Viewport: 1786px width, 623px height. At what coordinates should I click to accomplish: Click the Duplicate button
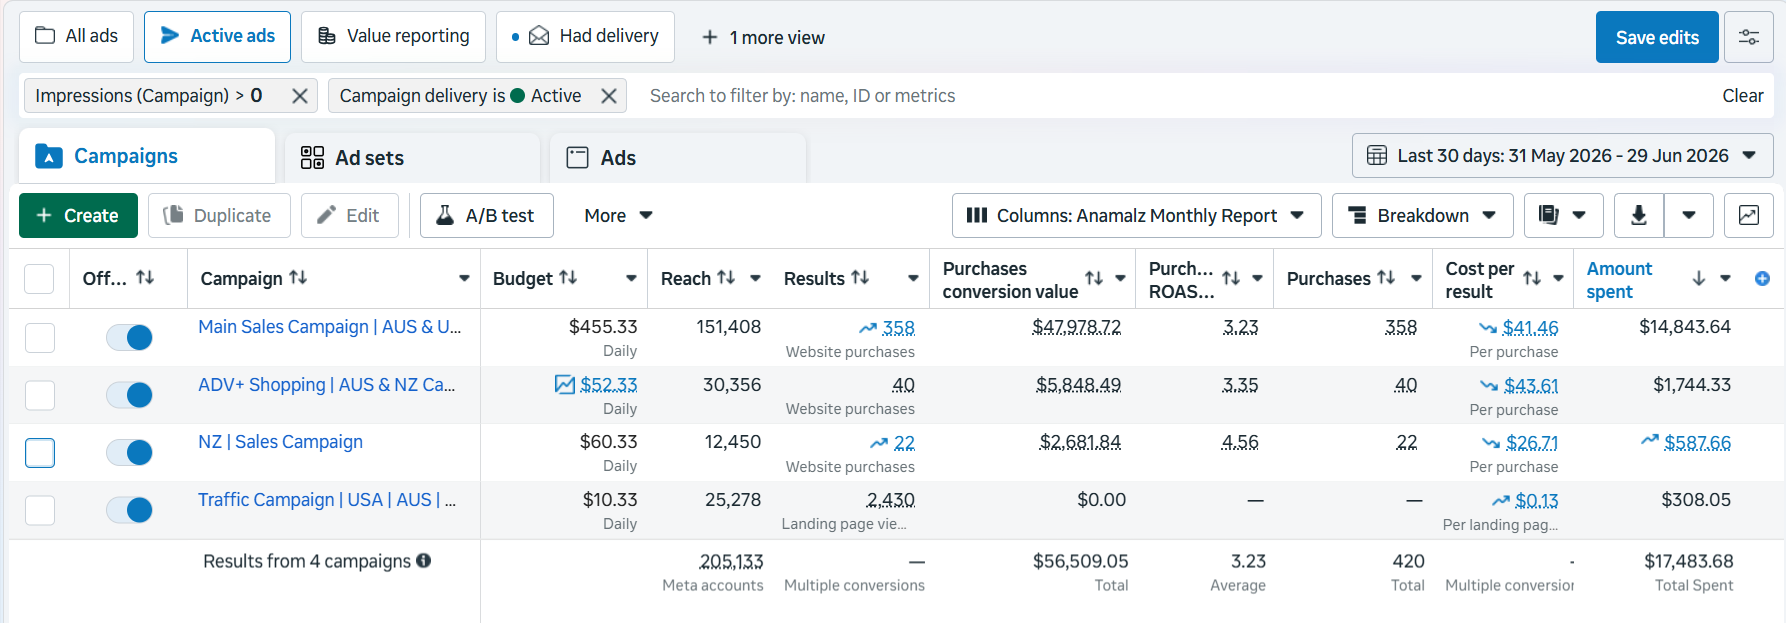[x=219, y=216]
